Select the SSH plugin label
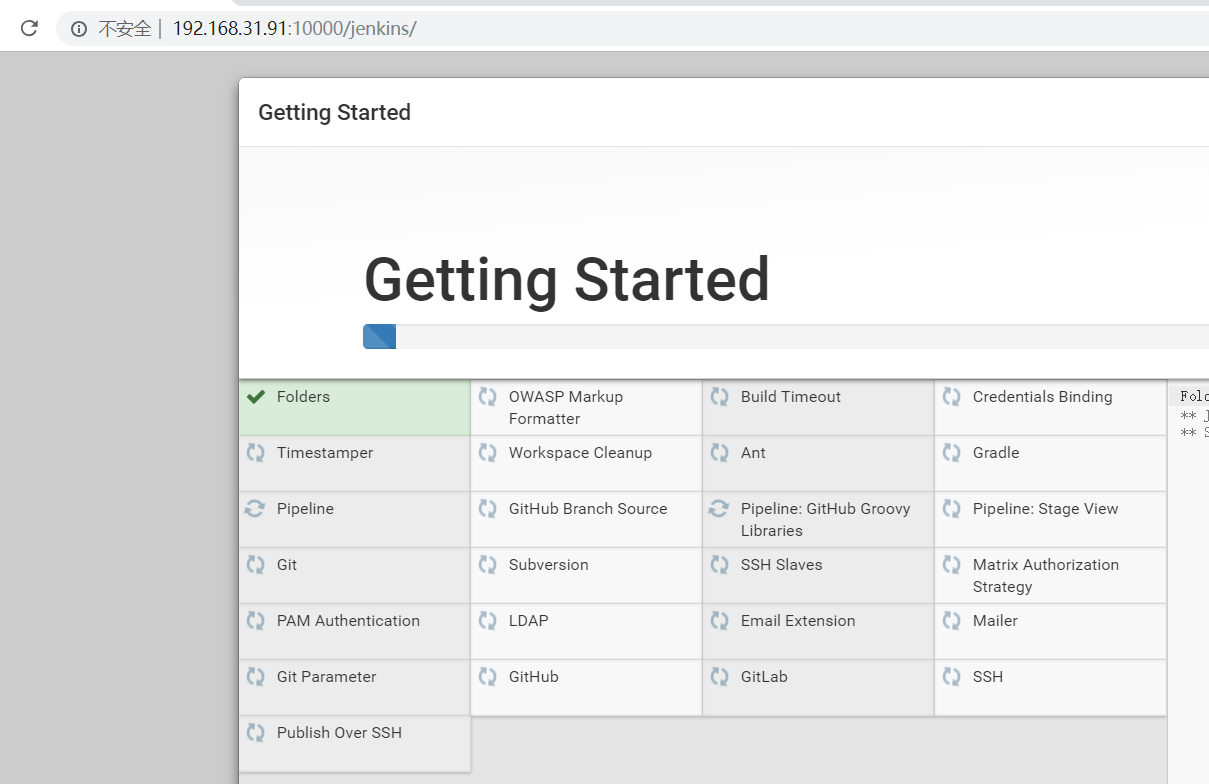The image size is (1209, 784). pyautogui.click(x=988, y=677)
